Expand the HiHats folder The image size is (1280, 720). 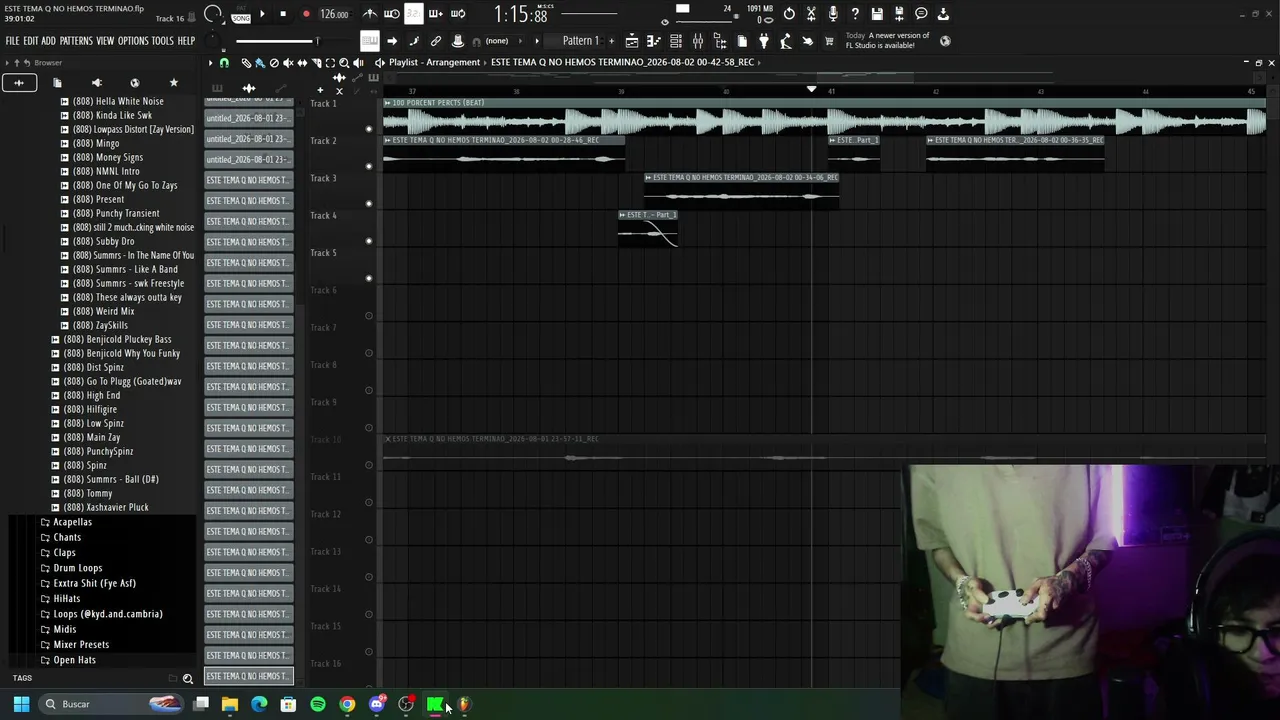[x=66, y=598]
